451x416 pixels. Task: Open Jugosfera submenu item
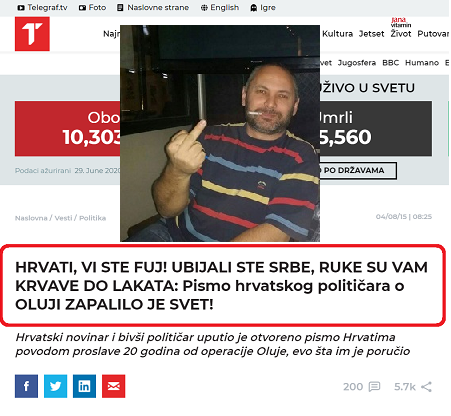[x=357, y=63]
